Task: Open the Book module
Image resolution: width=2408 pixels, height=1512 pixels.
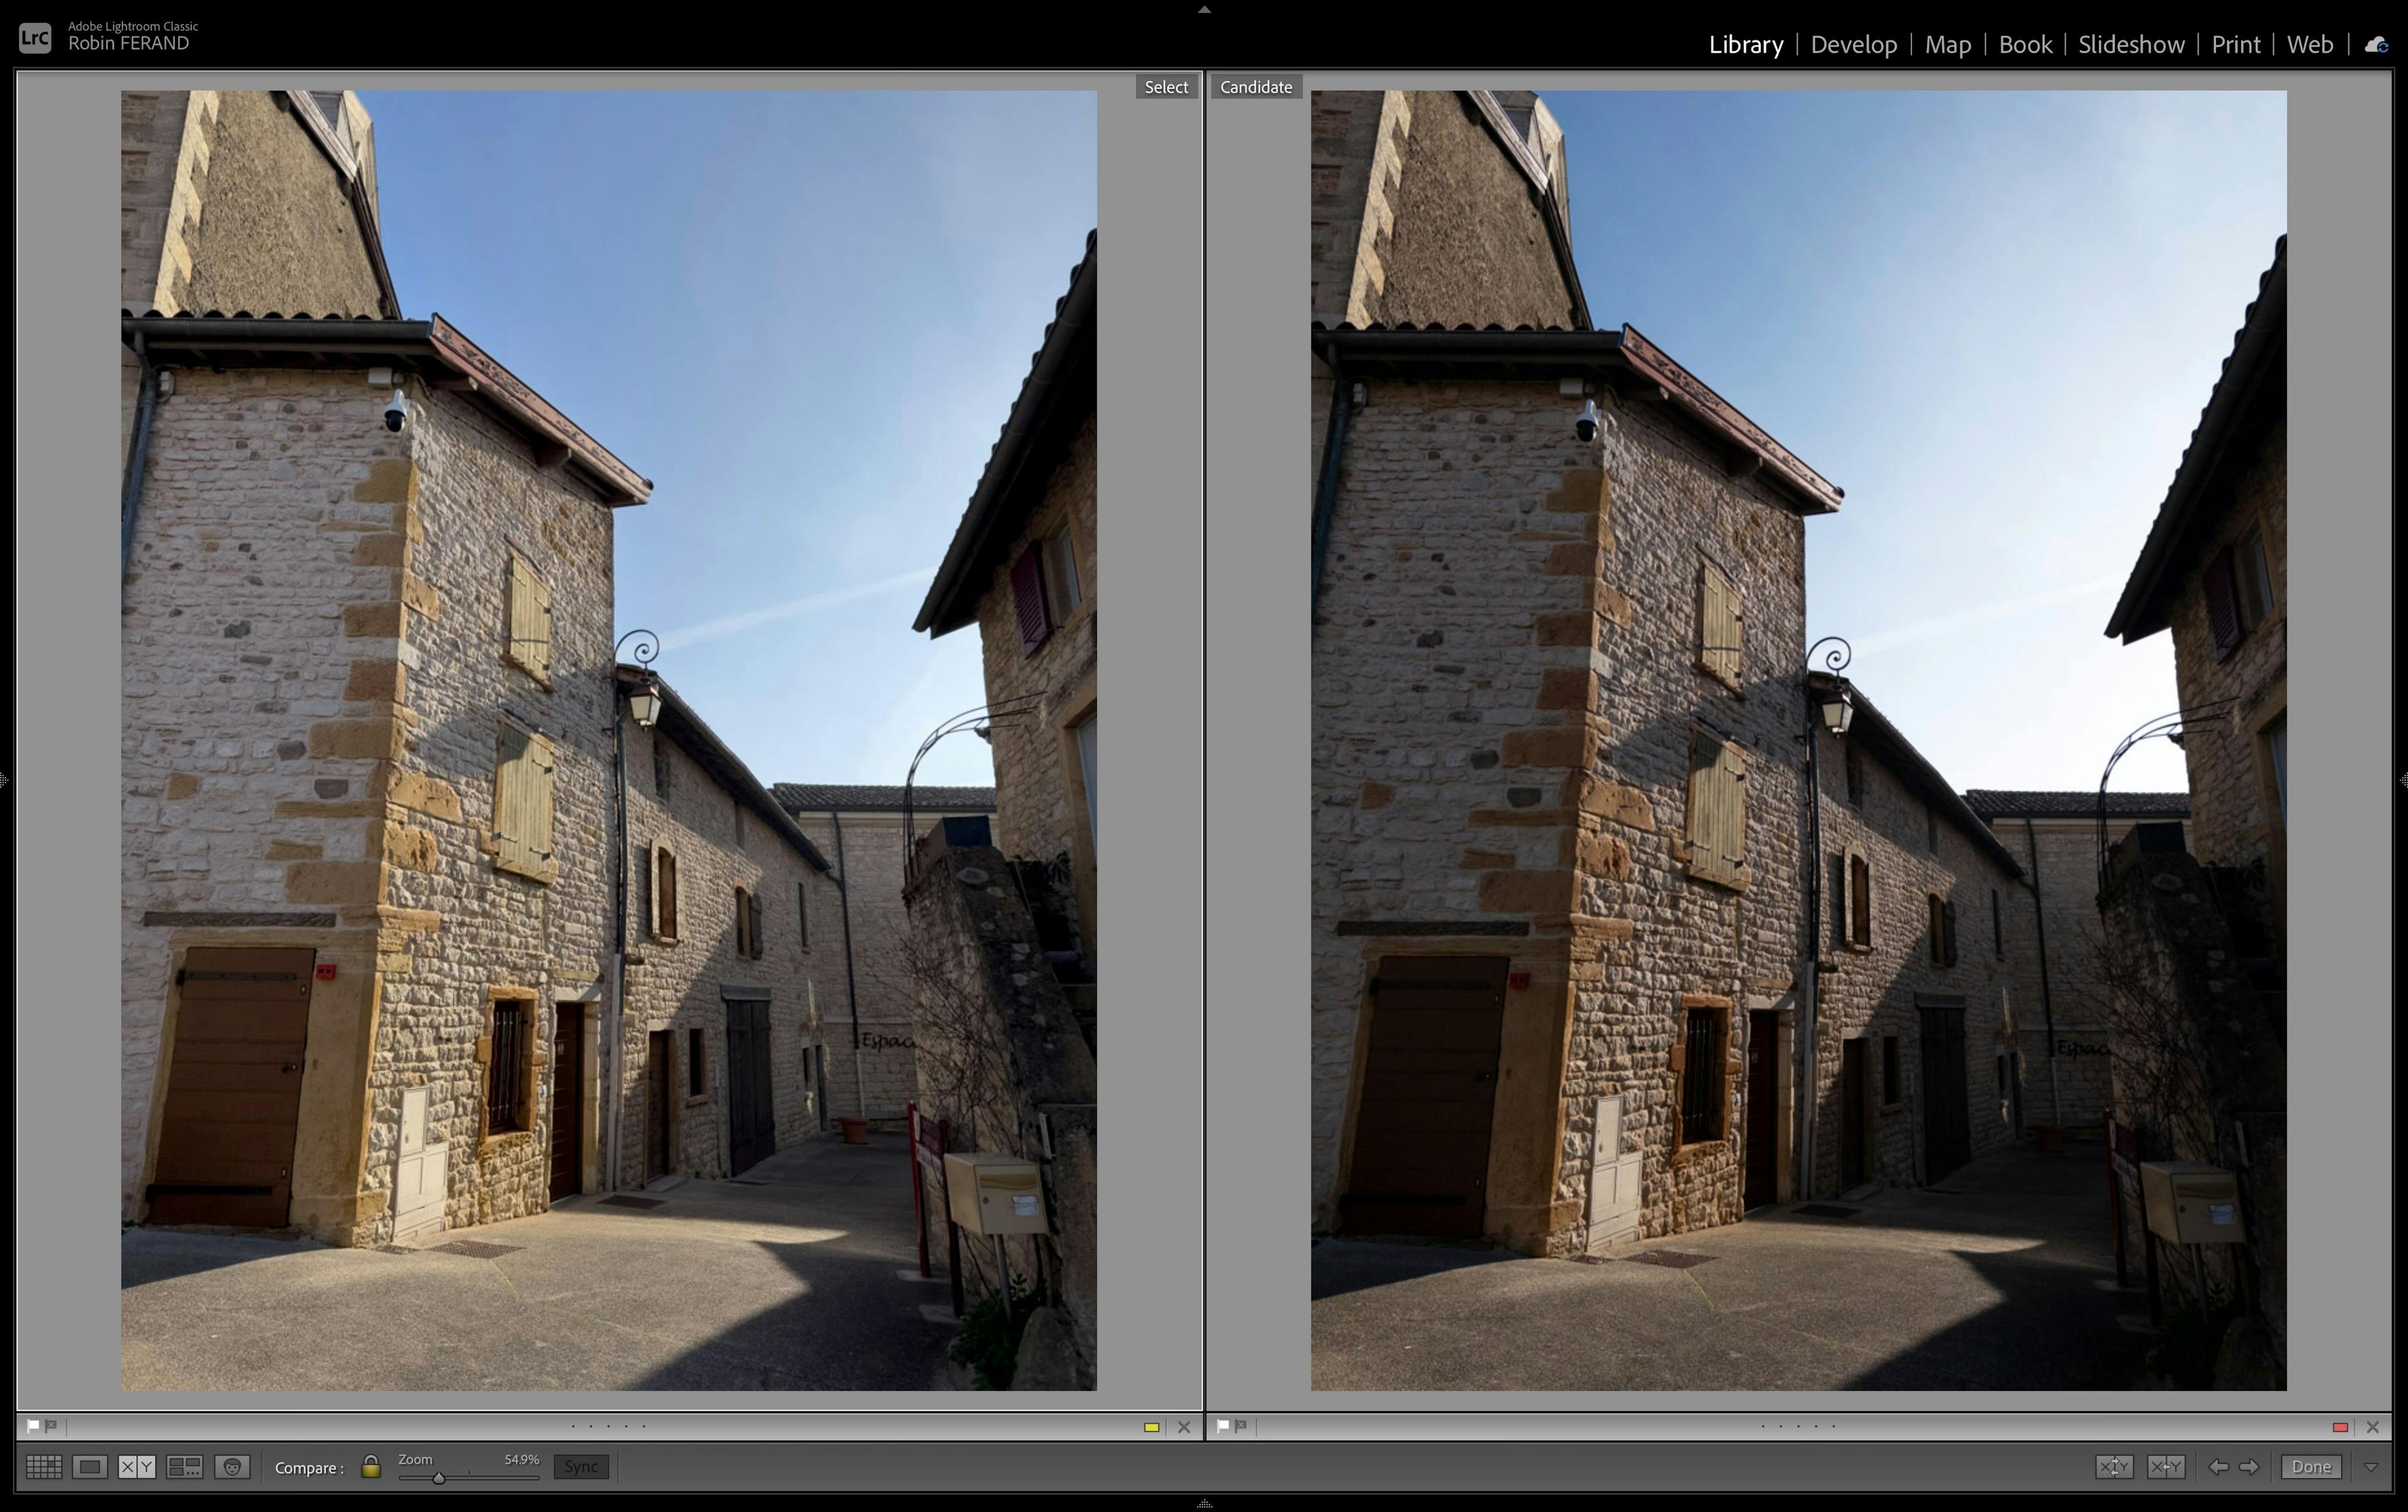Action: 2025,44
